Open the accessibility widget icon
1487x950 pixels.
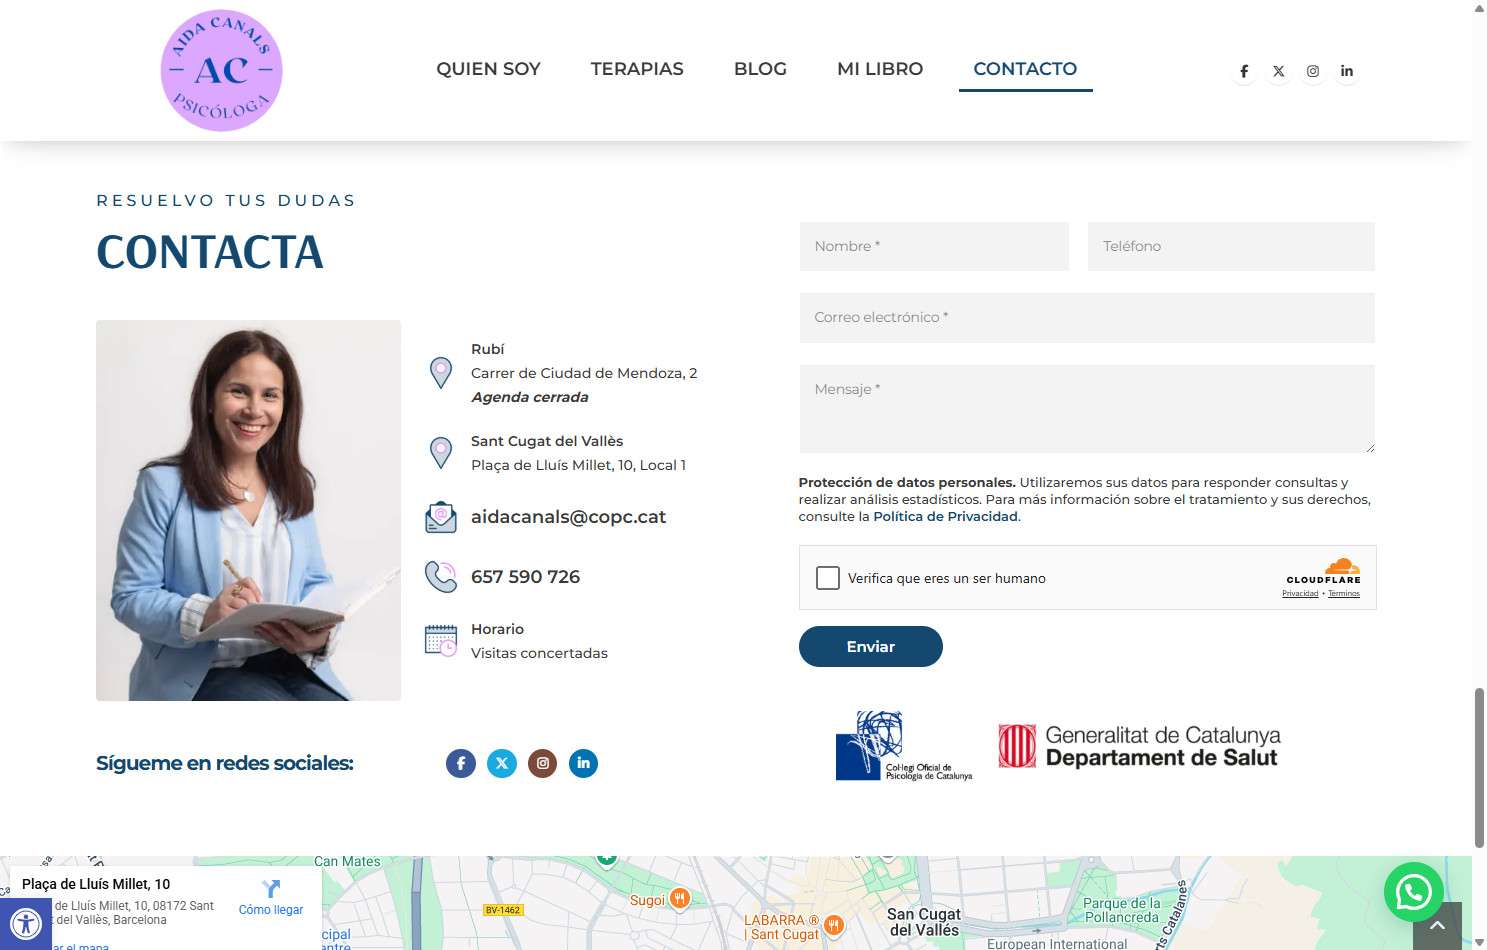click(x=25, y=924)
